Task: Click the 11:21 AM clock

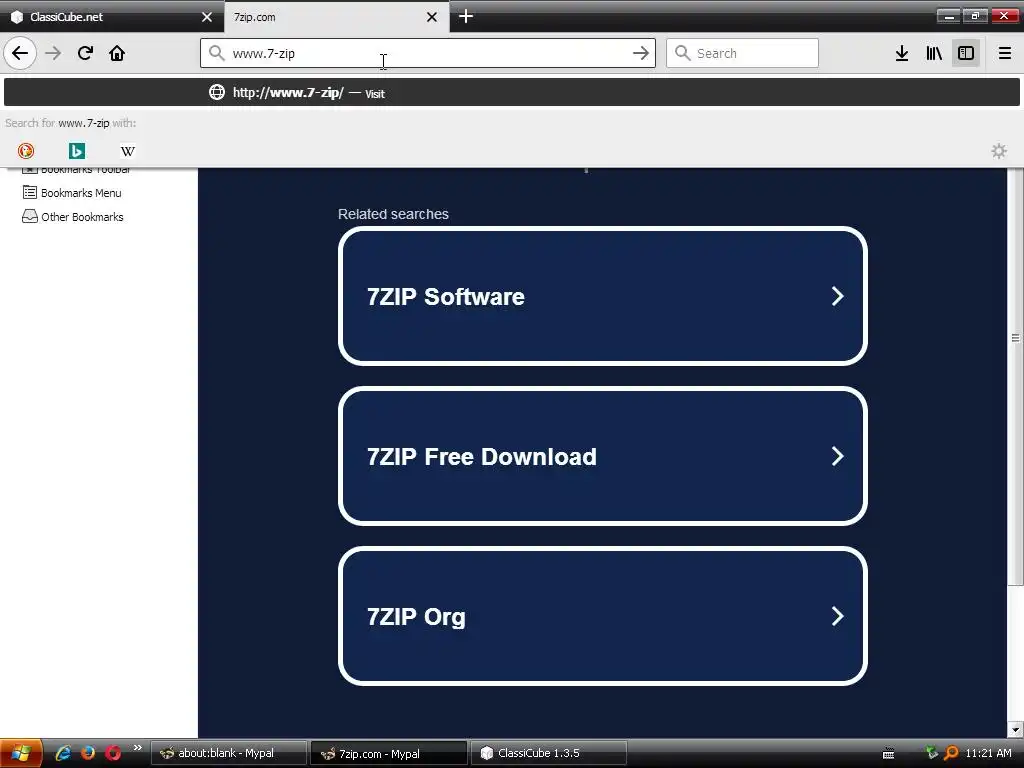Action: coord(988,753)
